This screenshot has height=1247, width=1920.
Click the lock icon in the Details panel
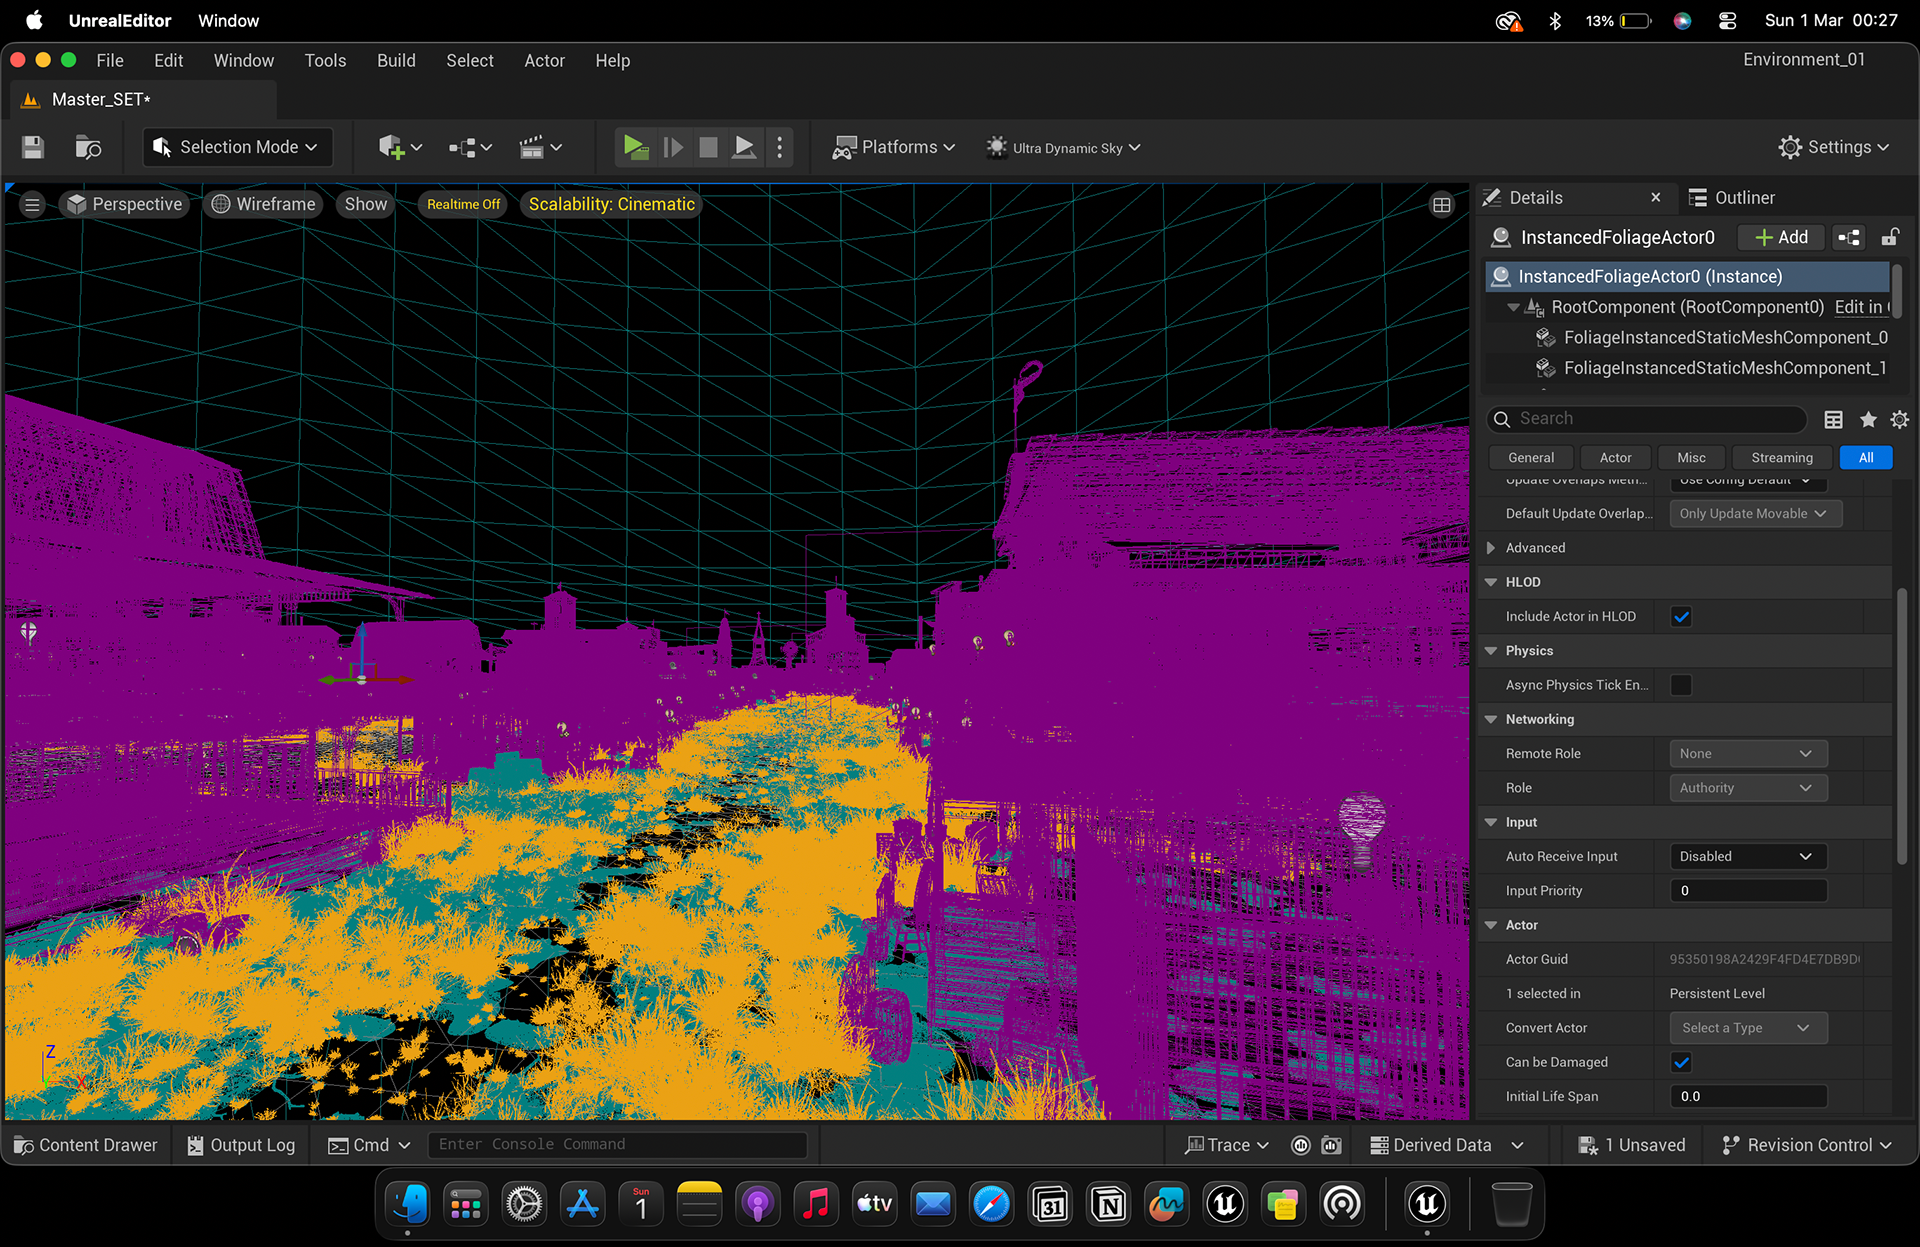click(1890, 237)
